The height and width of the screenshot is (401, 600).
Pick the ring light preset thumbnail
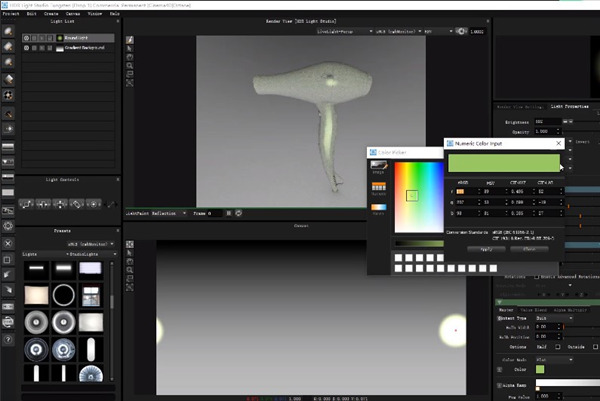[64, 295]
